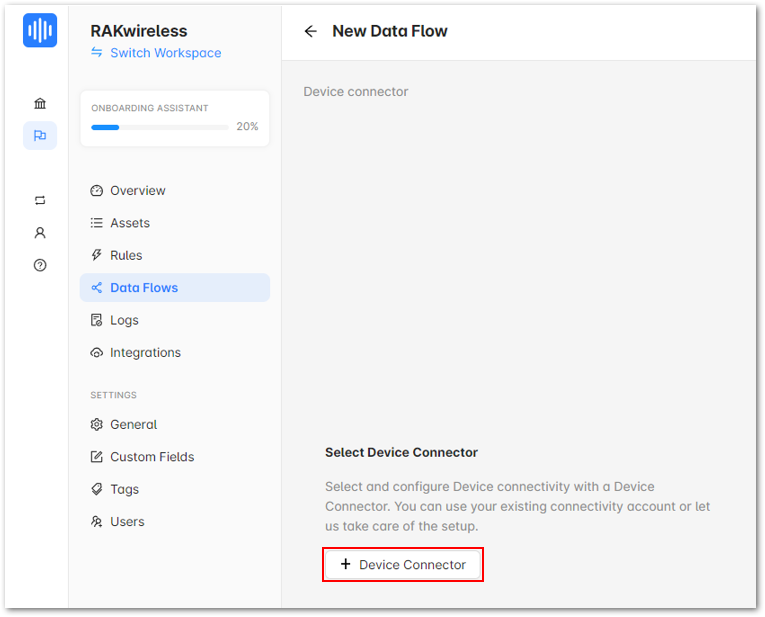Open the help question mark icon
This screenshot has width=765, height=617.
pos(40,265)
